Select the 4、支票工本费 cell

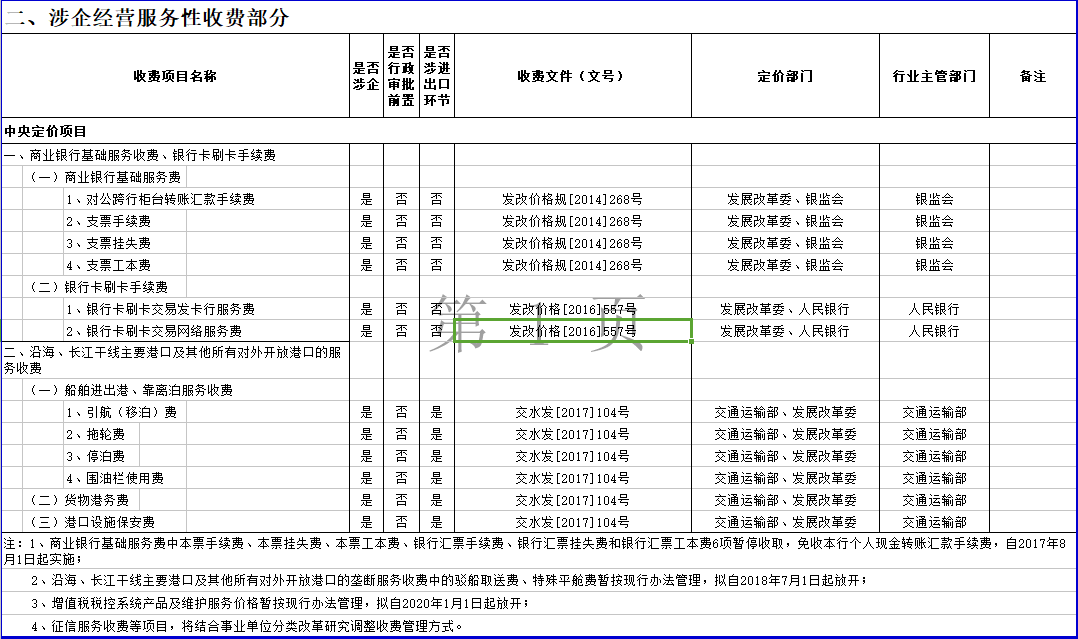(x=124, y=266)
